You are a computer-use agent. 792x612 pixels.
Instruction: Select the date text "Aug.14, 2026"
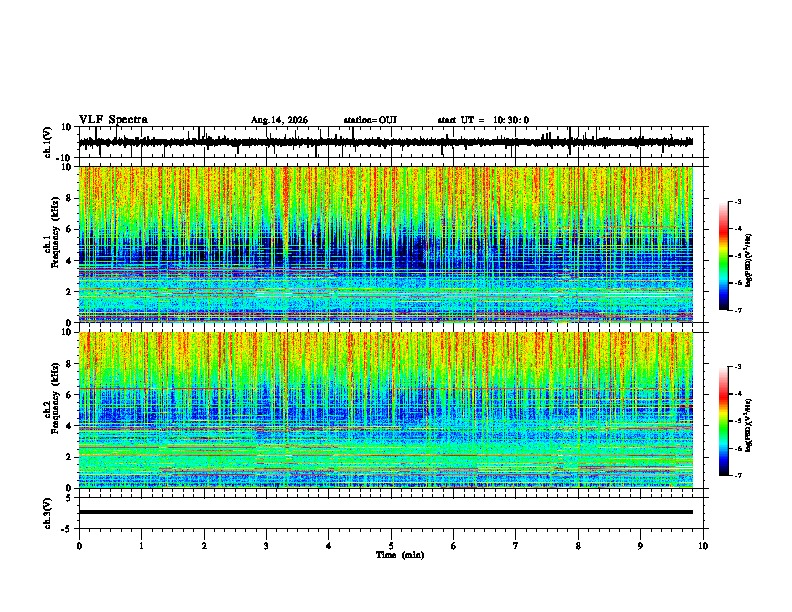click(x=279, y=120)
